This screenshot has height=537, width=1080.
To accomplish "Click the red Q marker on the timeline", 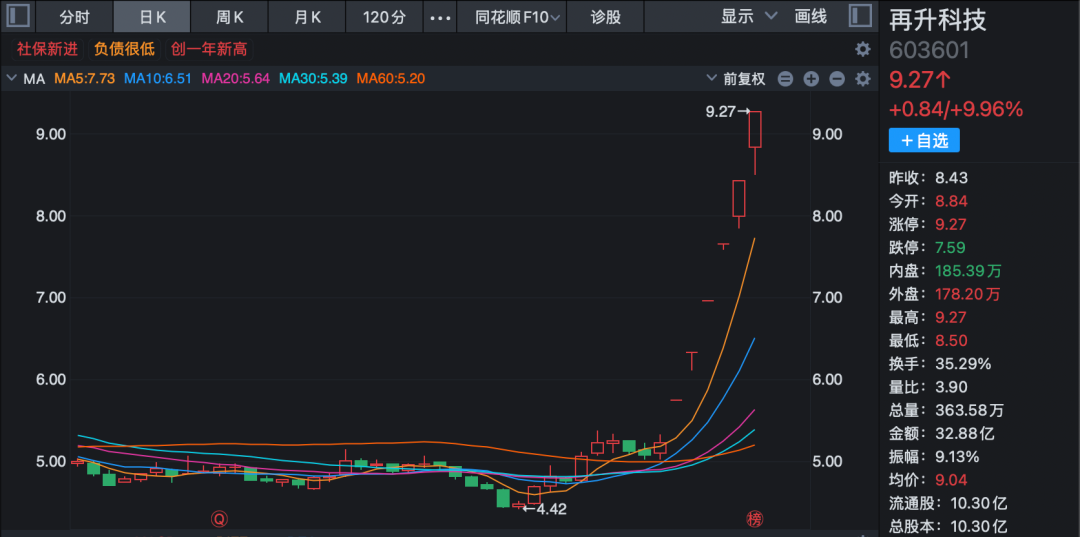I will point(217,519).
